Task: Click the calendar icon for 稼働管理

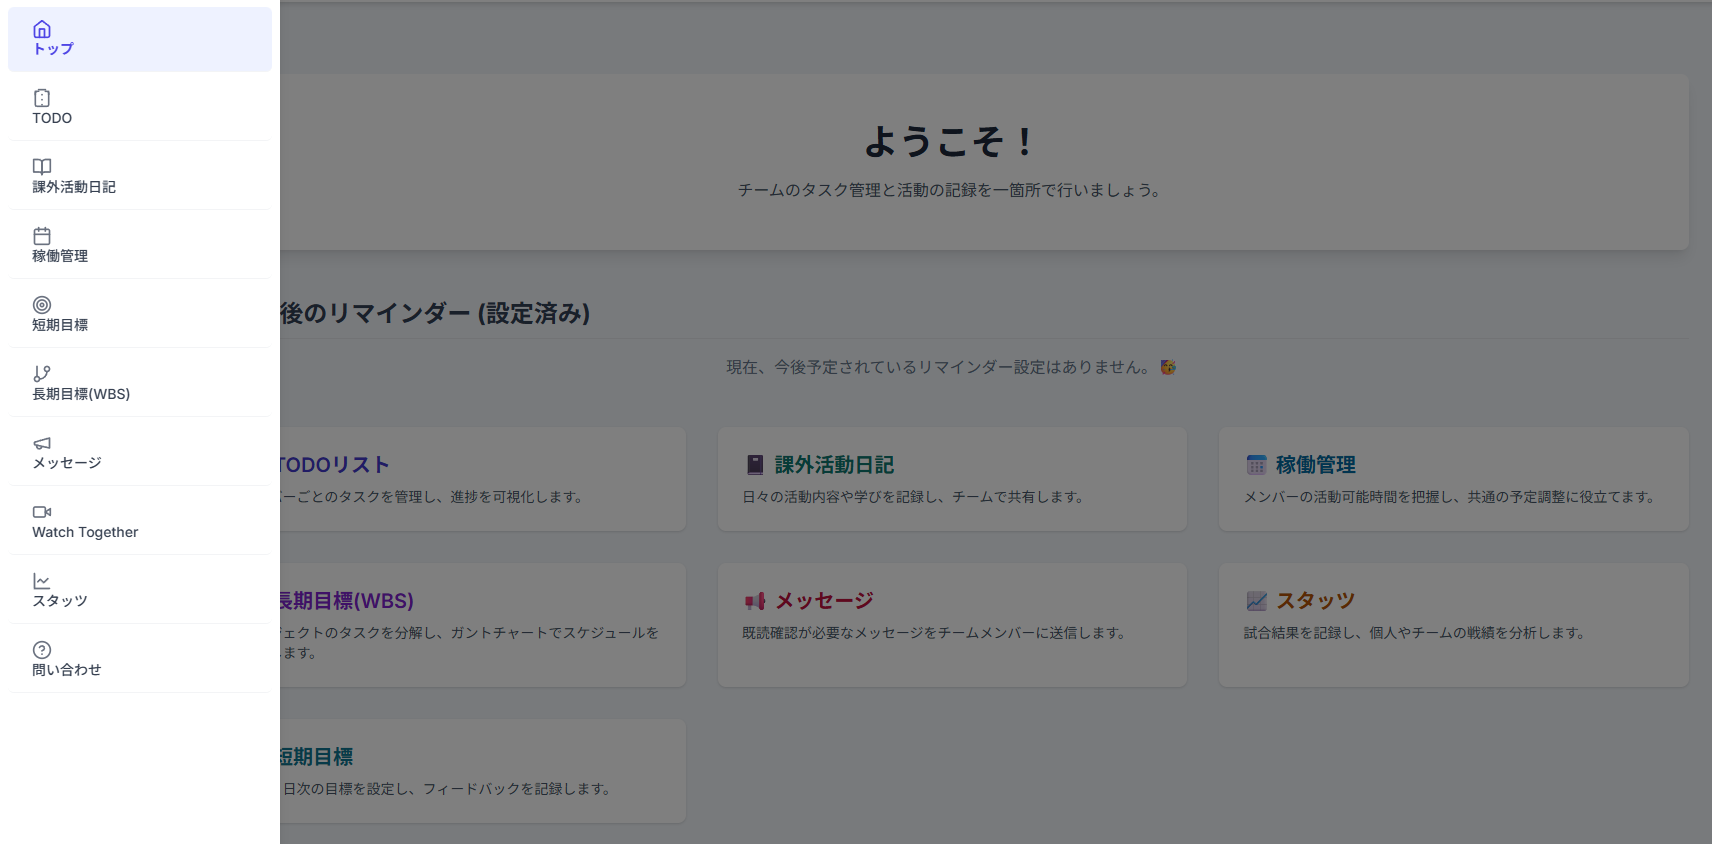Action: tap(42, 236)
